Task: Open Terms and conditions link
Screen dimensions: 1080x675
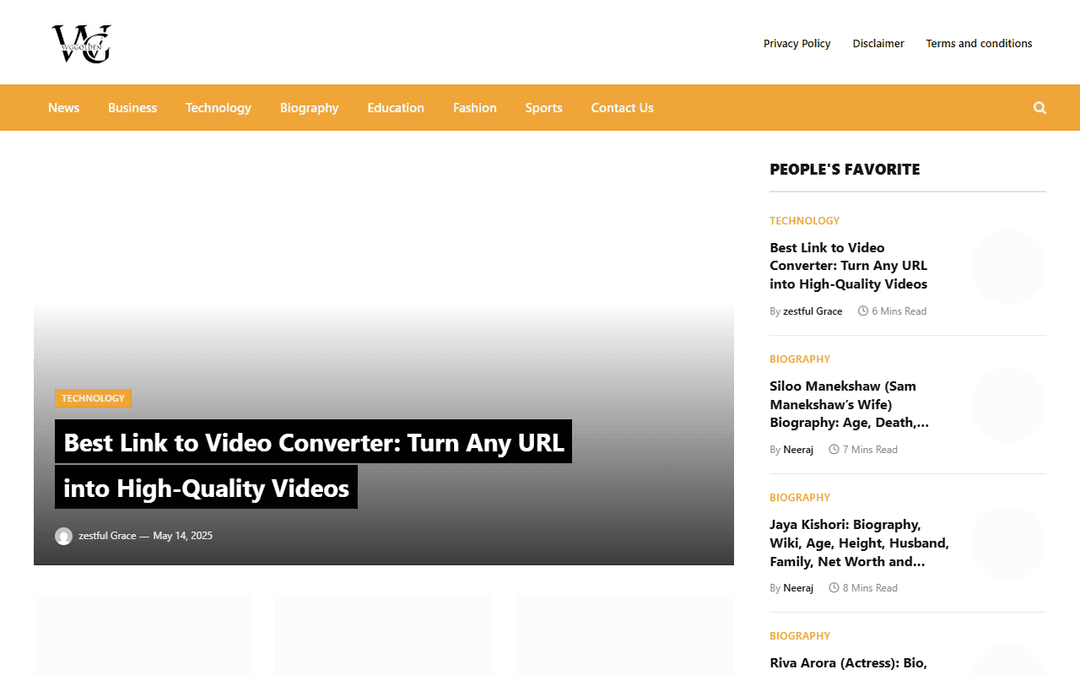Action: click(979, 43)
